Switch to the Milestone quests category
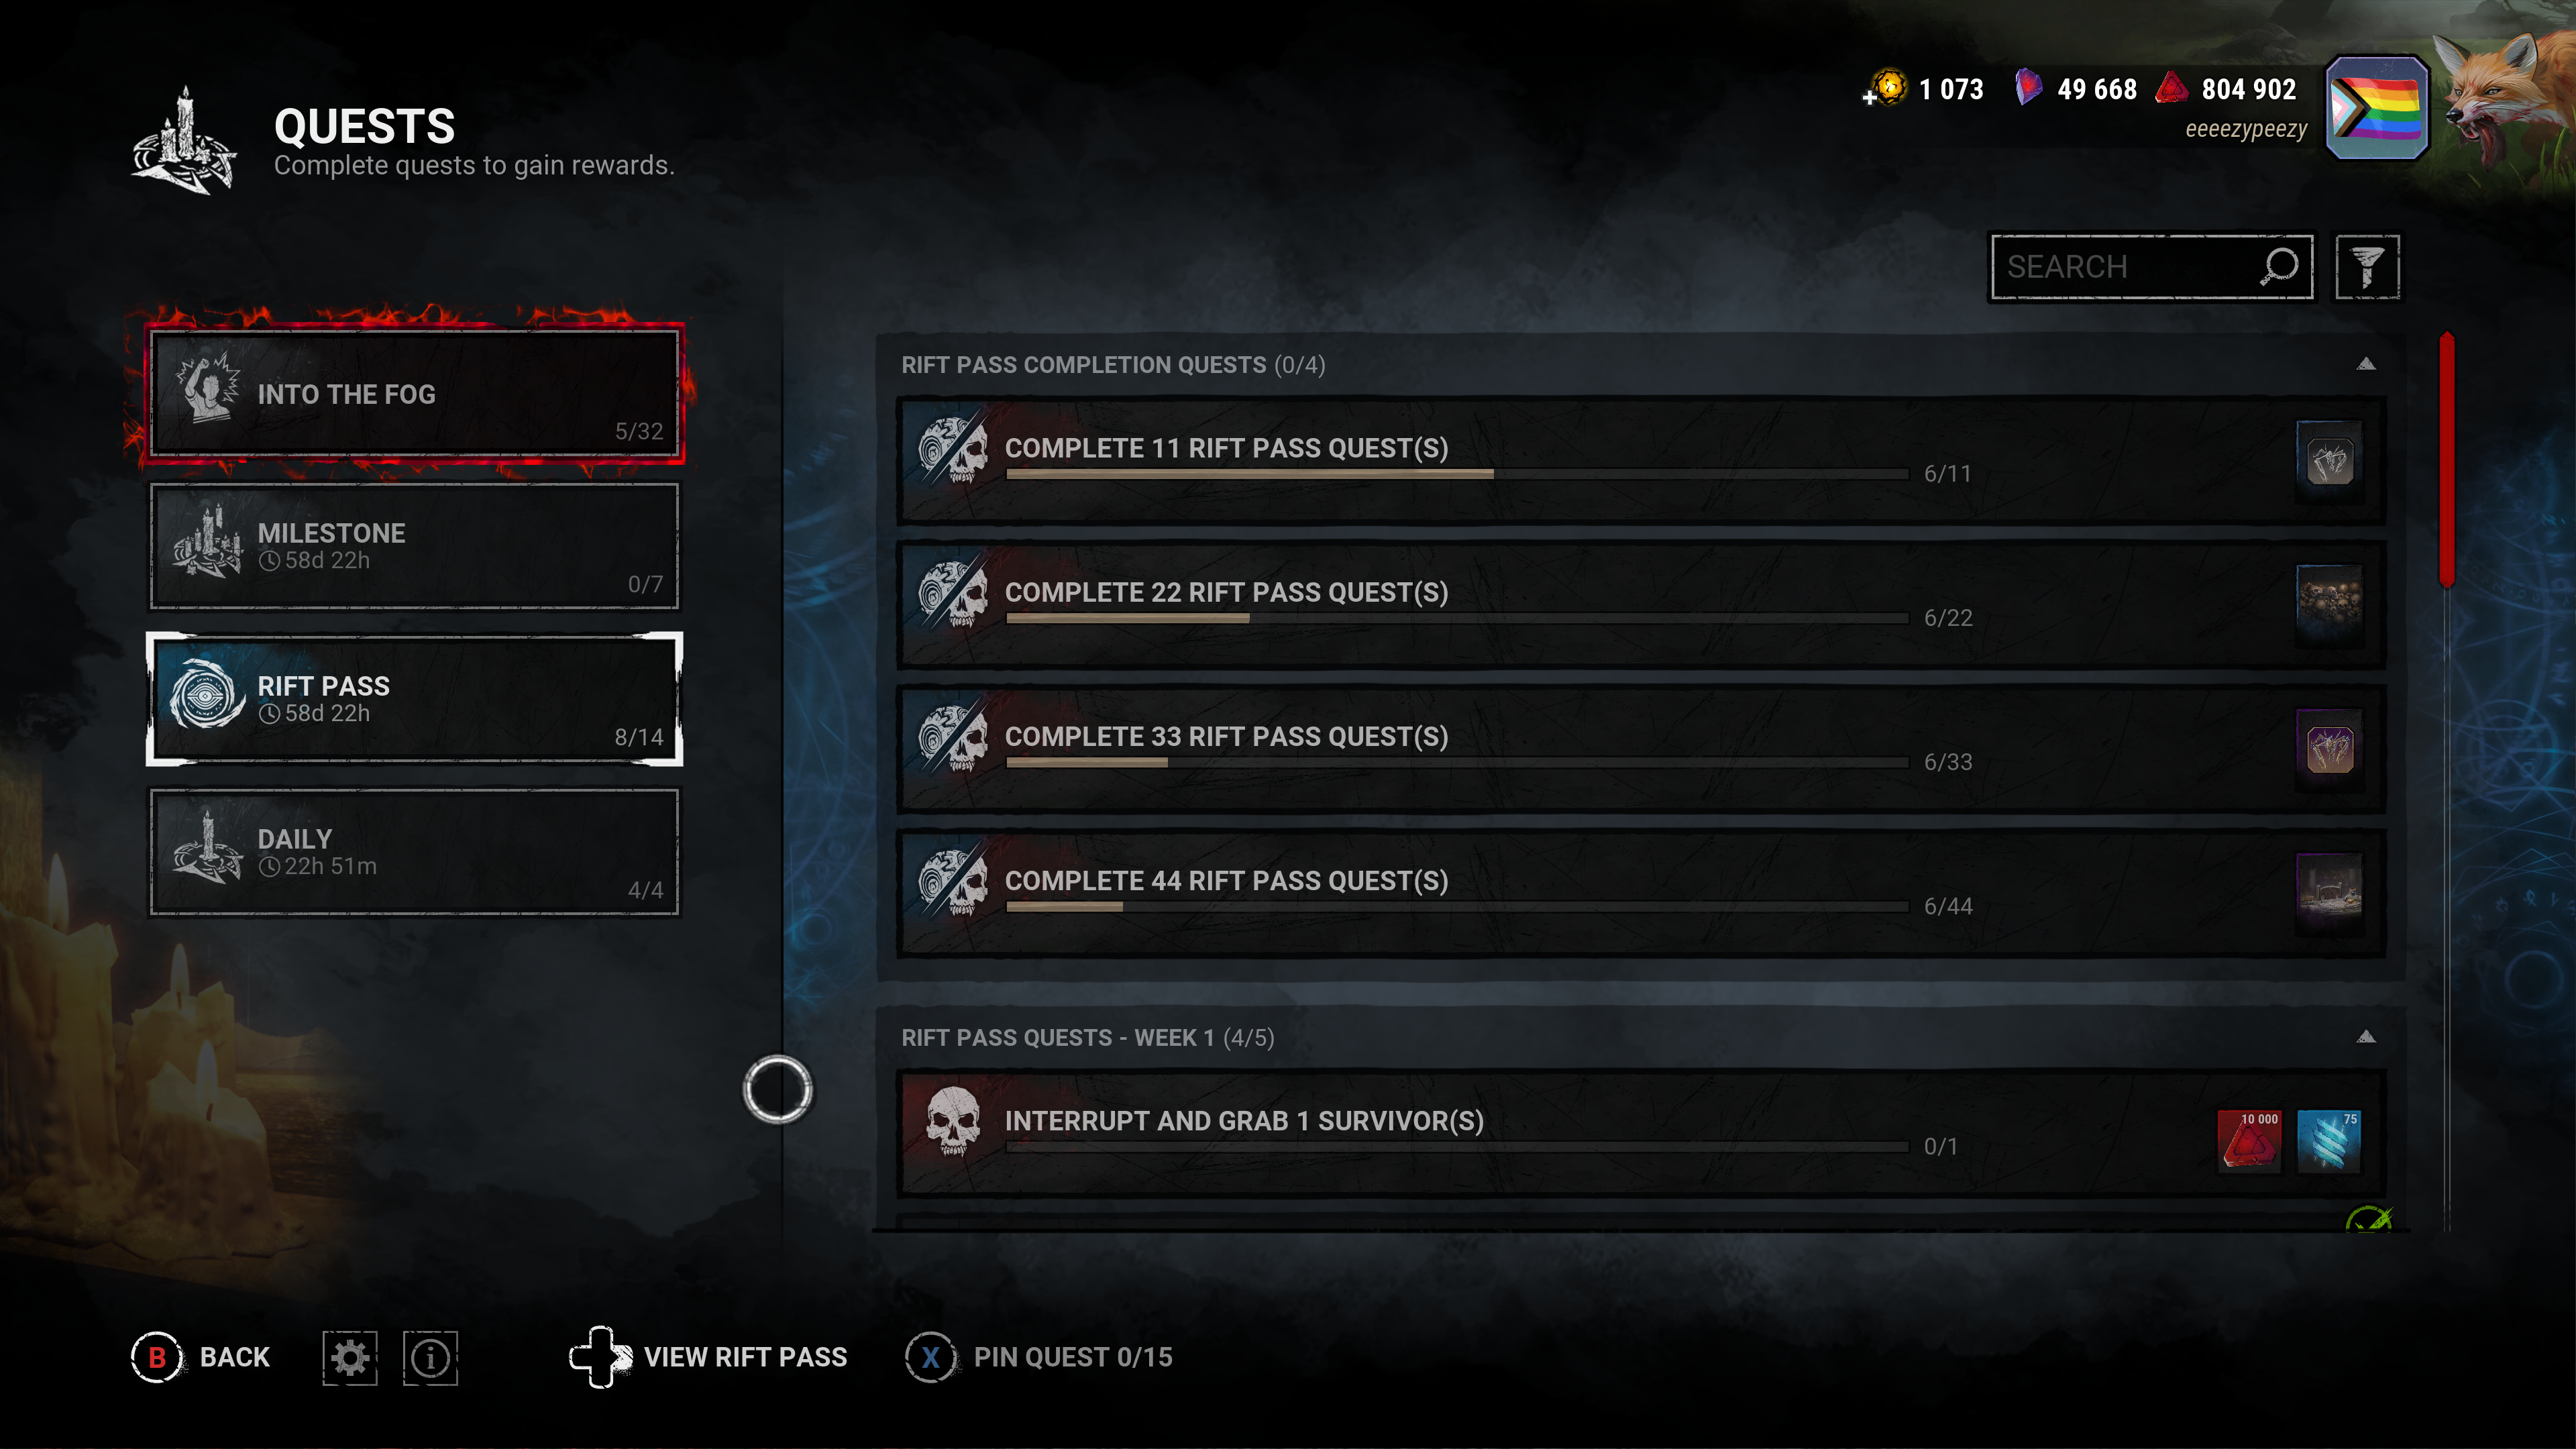Viewport: 2576px width, 1449px height. 414,546
